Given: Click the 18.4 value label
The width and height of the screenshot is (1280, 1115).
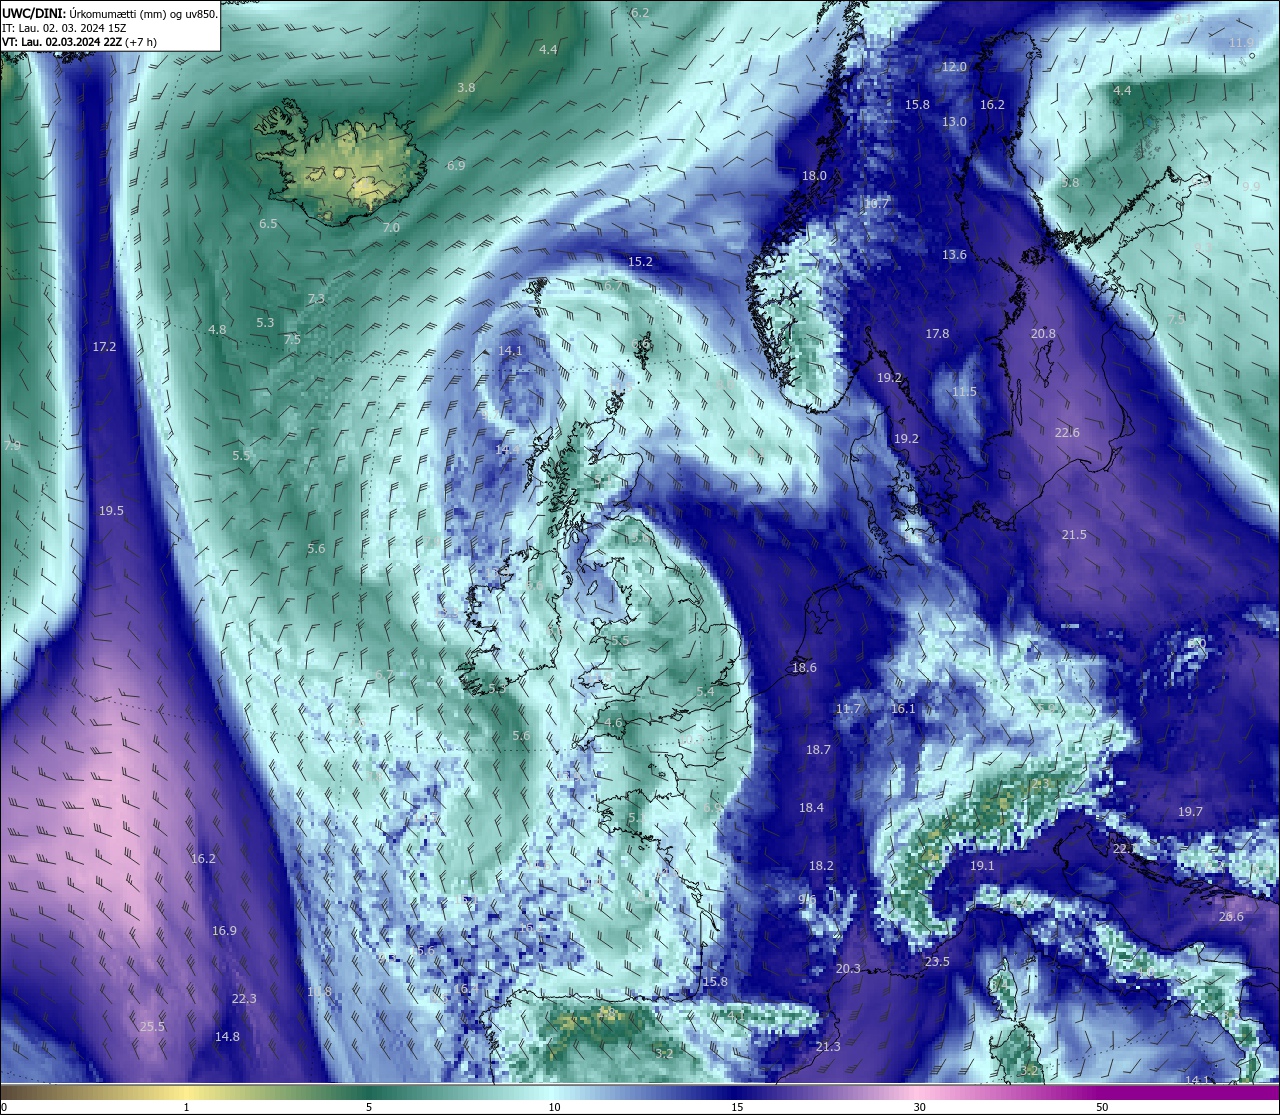Looking at the screenshot, I should [x=811, y=808].
